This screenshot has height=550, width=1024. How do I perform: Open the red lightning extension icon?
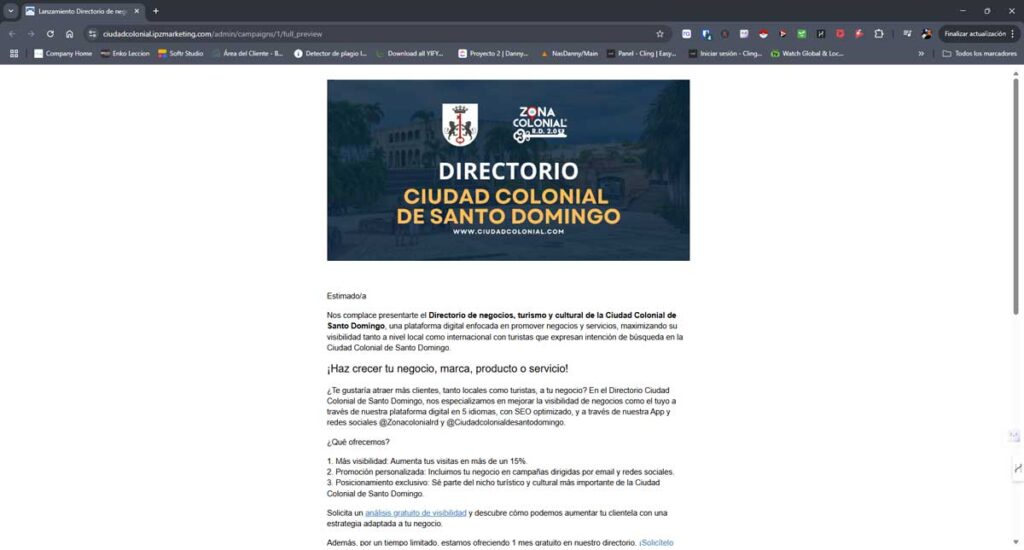click(859, 34)
